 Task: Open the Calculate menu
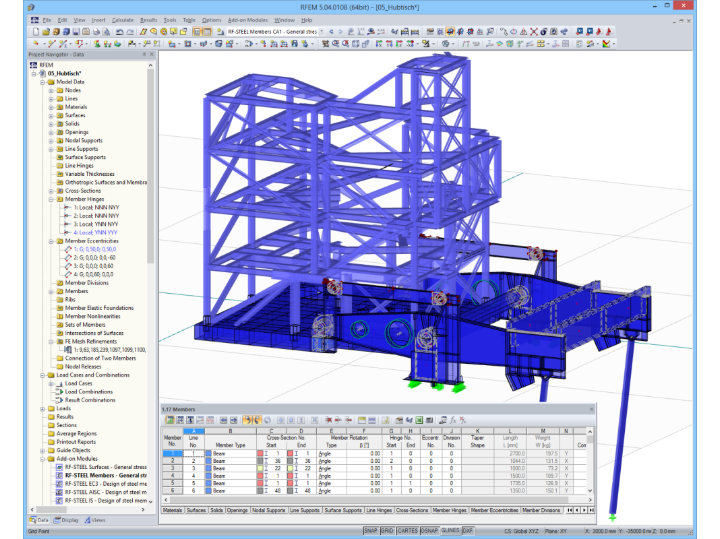click(x=123, y=20)
